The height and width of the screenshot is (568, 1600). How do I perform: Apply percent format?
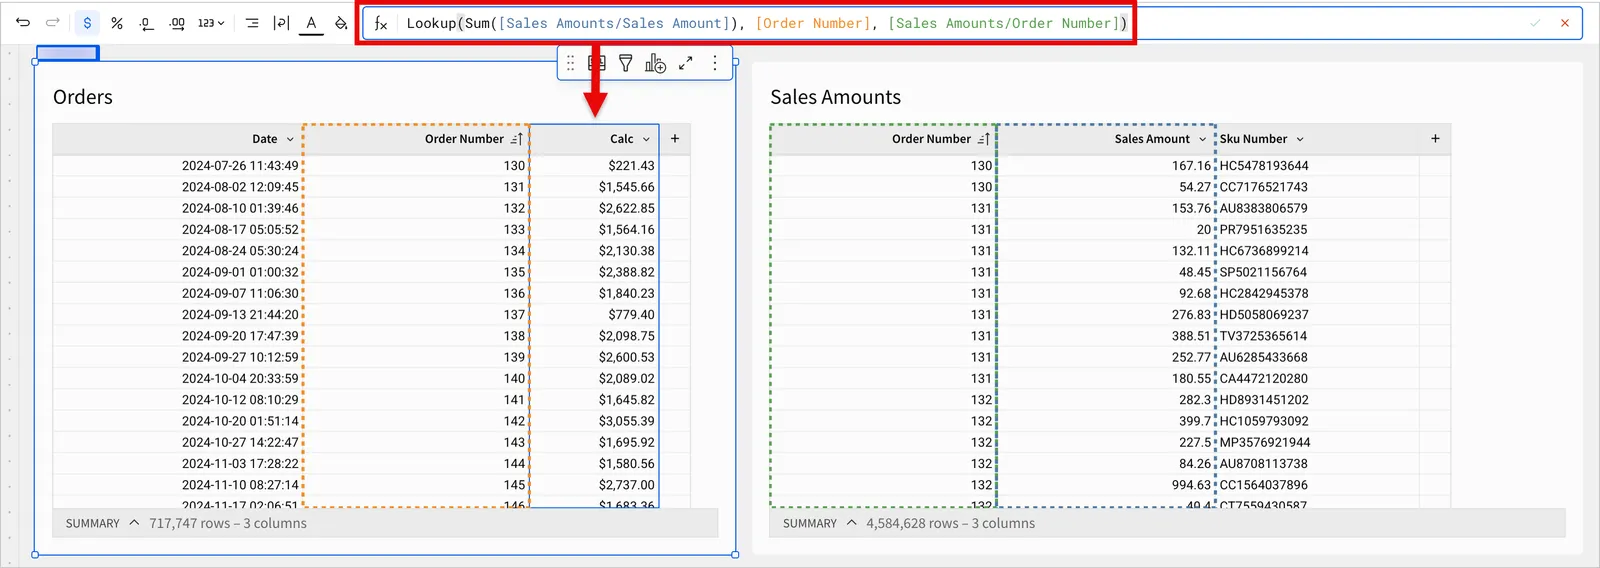(117, 22)
